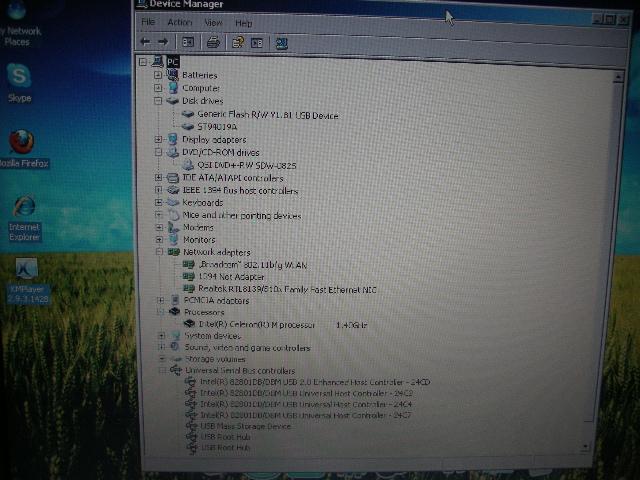Expand the Batteries category
This screenshot has height=480, width=640.
(158, 75)
